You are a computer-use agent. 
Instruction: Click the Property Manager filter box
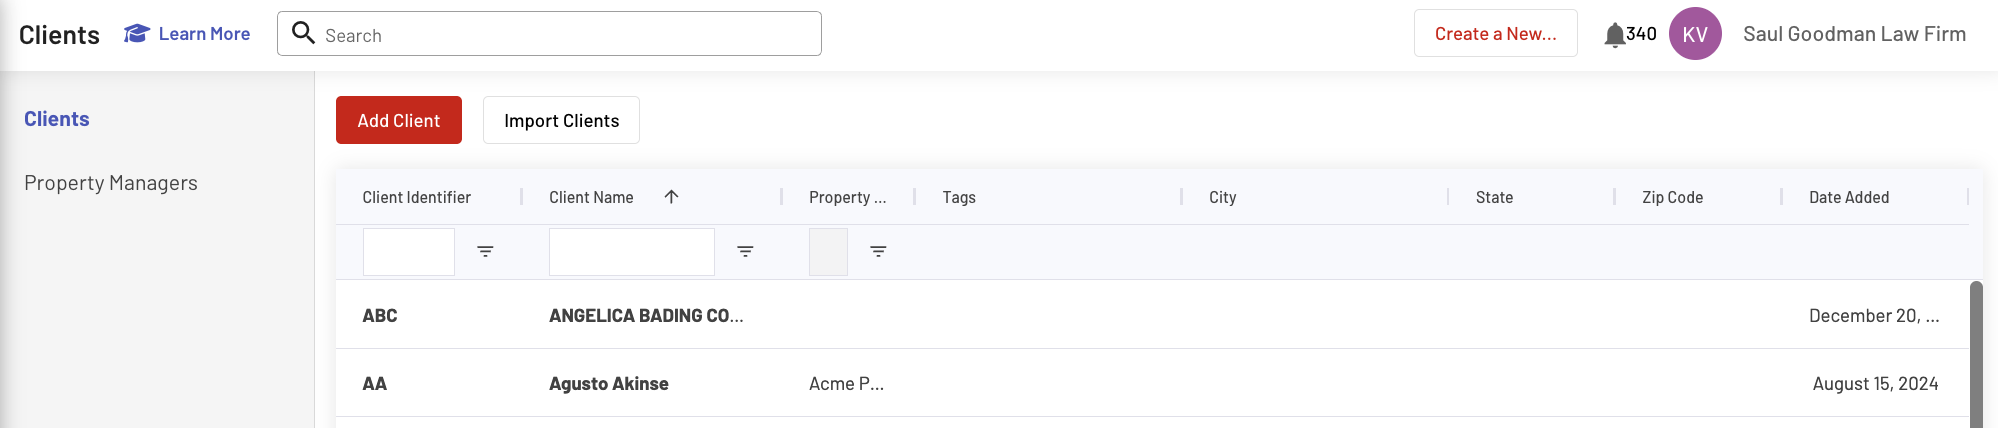828,252
